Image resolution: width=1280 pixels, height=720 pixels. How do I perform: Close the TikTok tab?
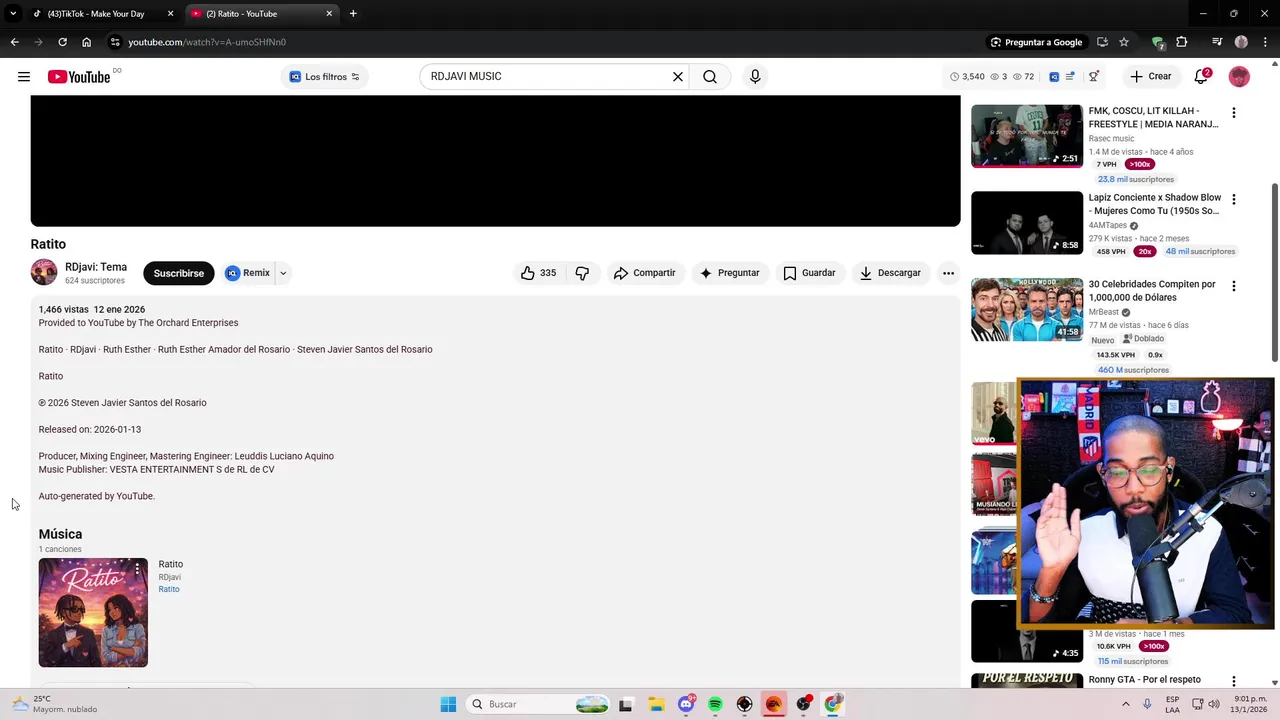pyautogui.click(x=170, y=14)
